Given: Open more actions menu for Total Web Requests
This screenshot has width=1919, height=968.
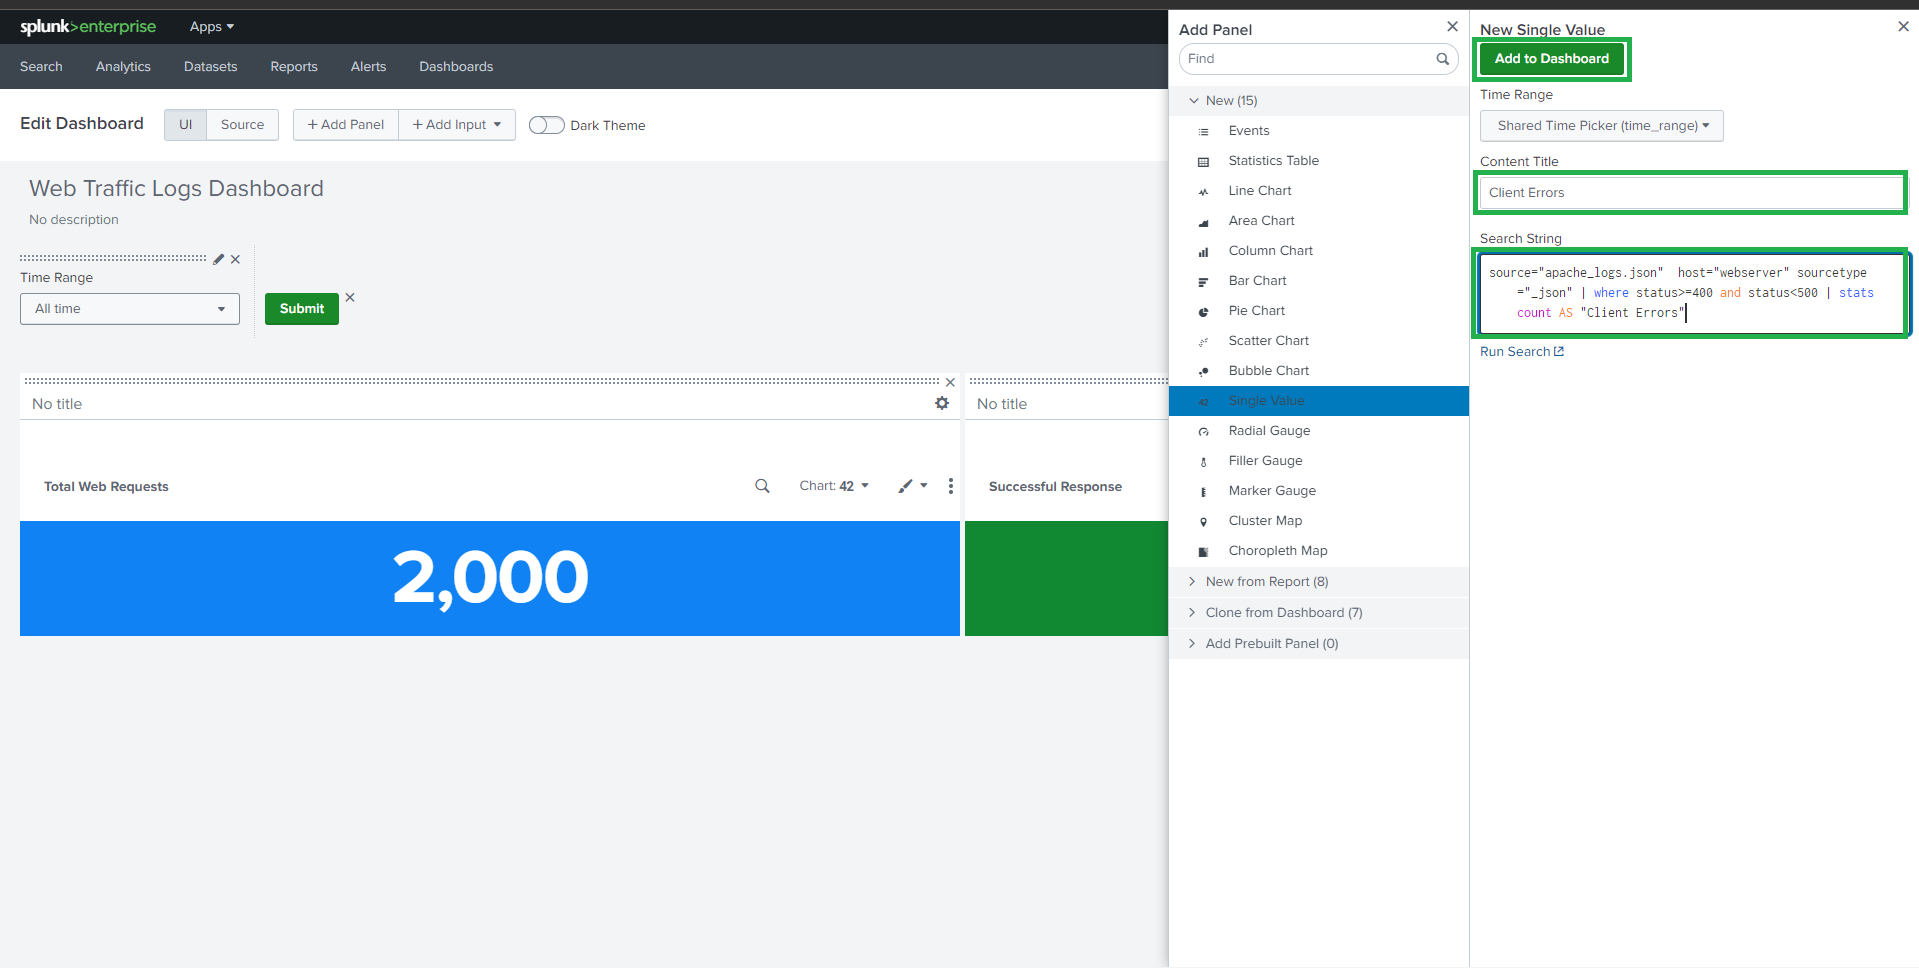Looking at the screenshot, I should [x=950, y=486].
